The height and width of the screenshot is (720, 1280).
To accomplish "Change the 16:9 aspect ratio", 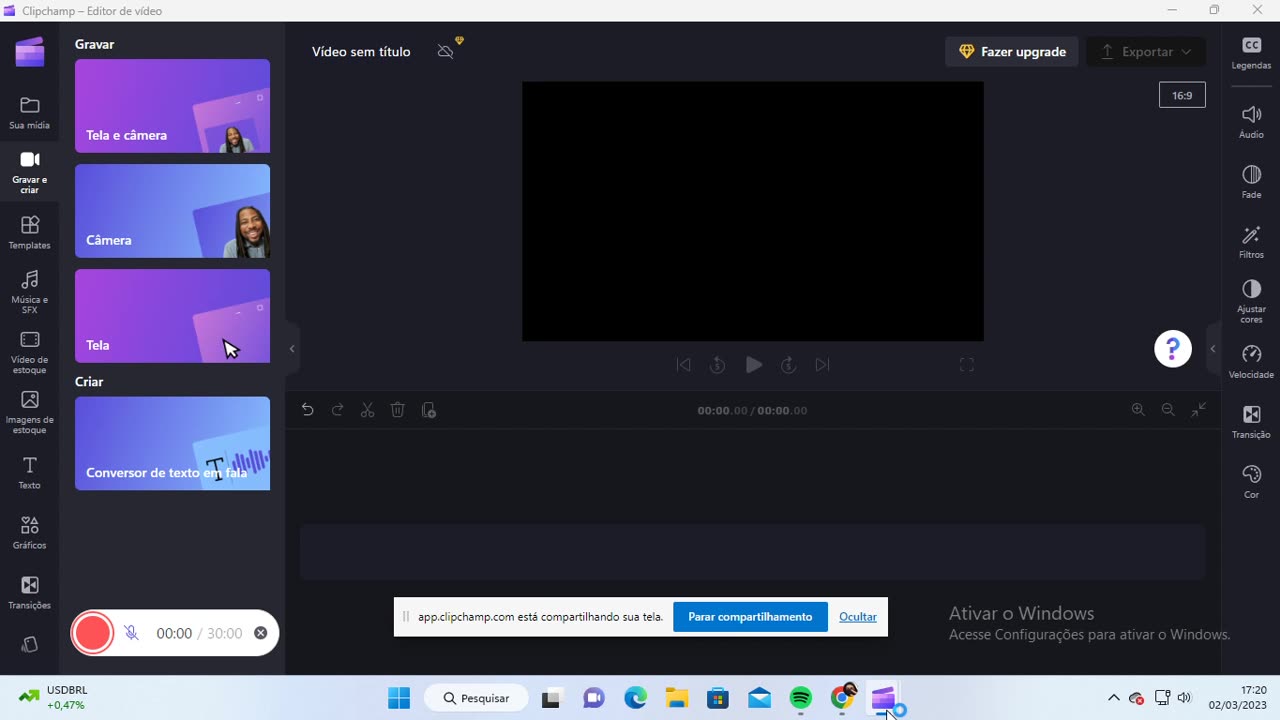I will pos(1182,95).
